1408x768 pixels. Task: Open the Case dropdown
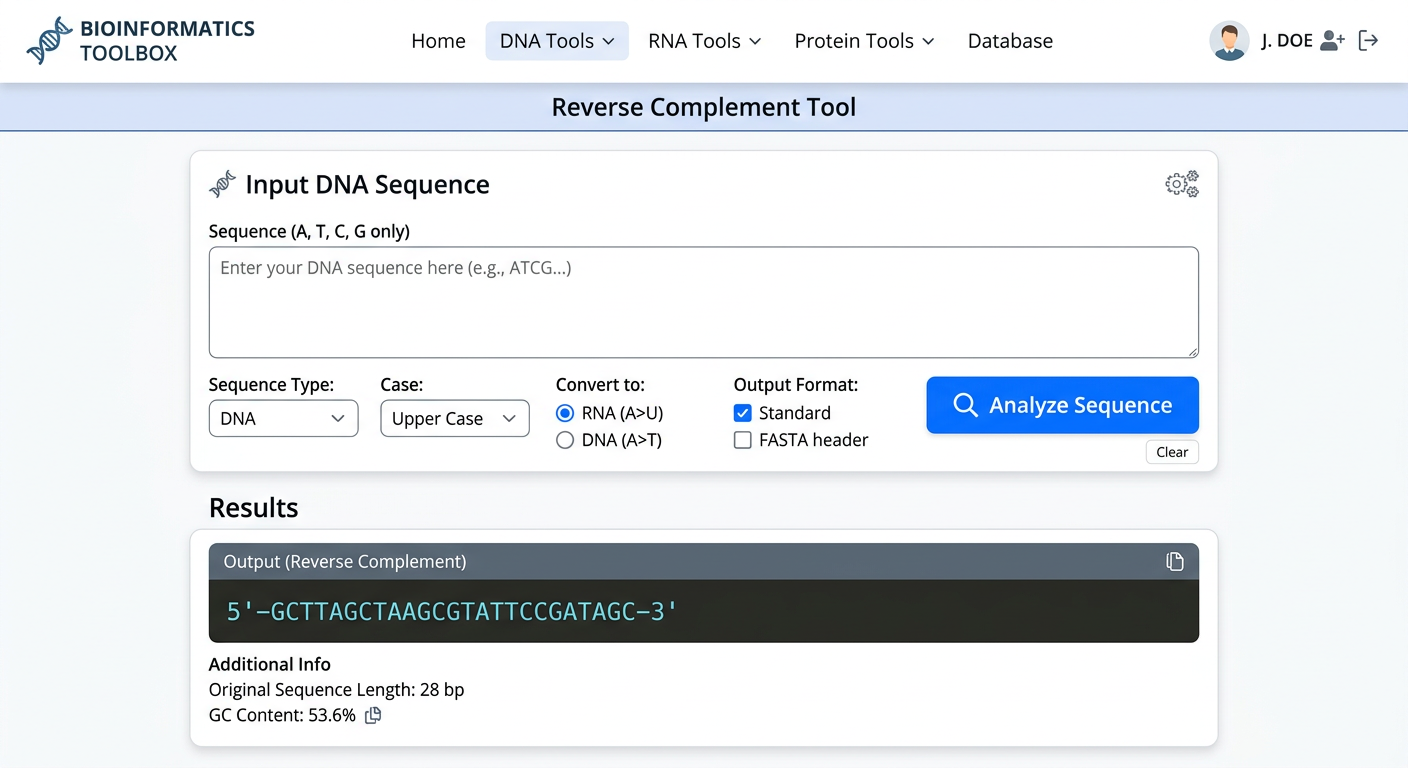click(454, 419)
